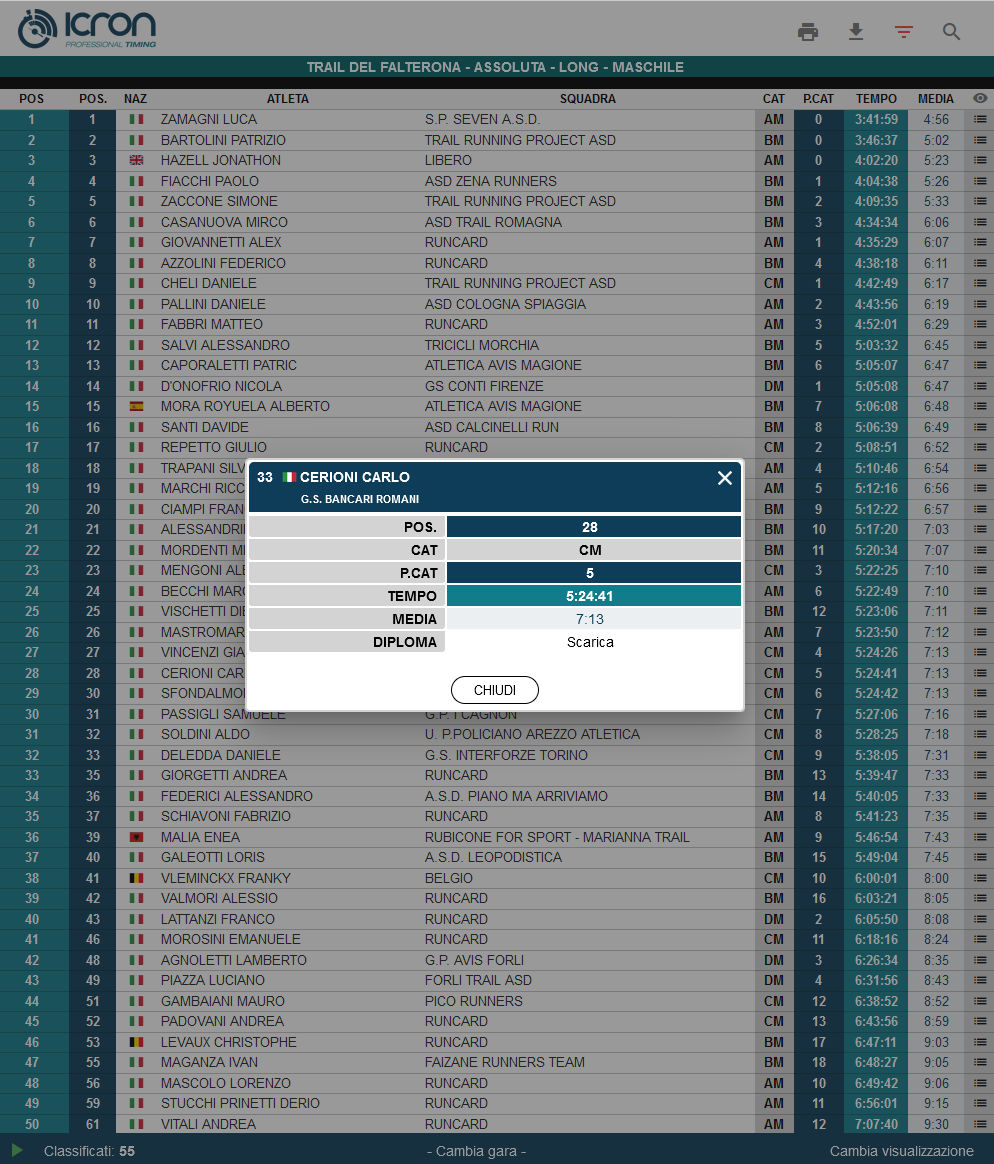Viewport: 994px width, 1164px height.
Task: Click Scarica to download diploma
Action: [590, 642]
